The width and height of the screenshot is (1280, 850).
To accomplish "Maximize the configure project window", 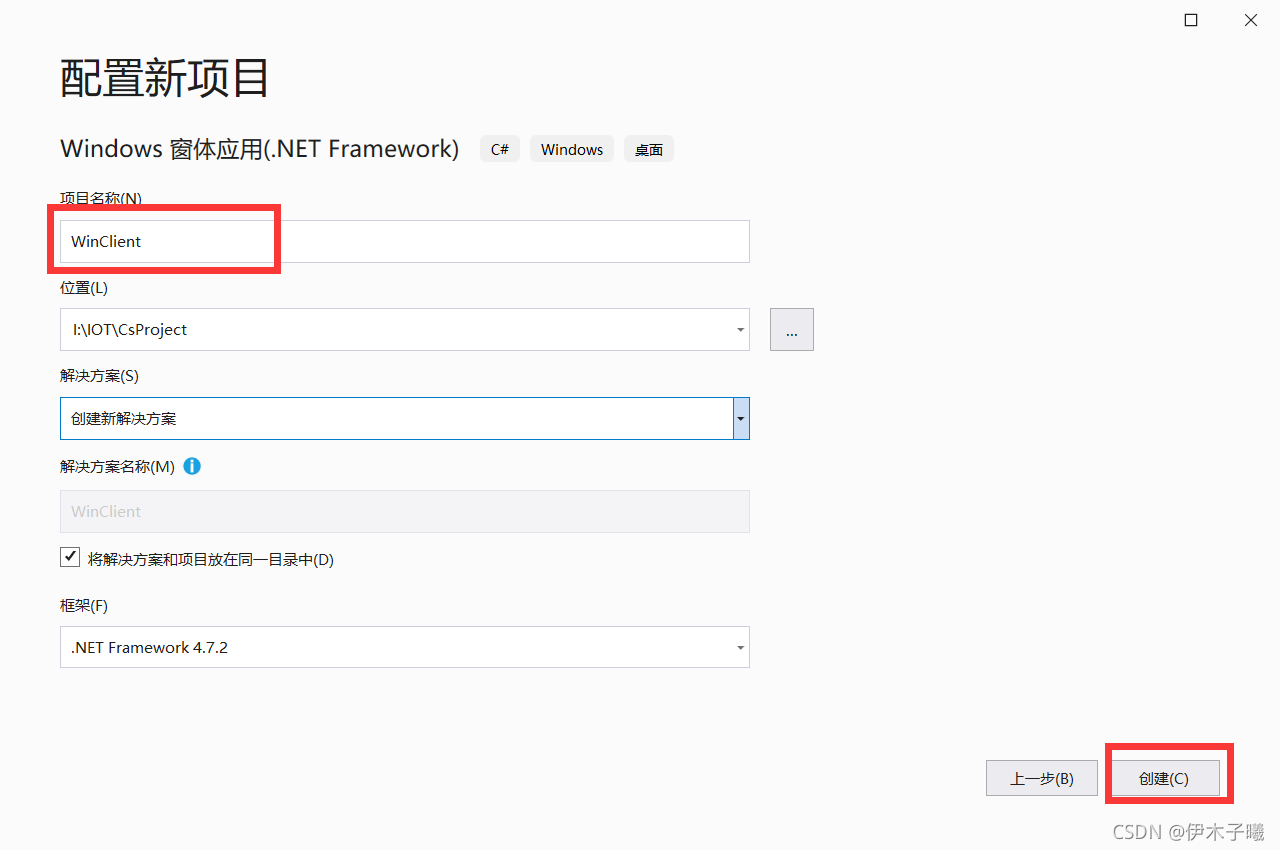I will coord(1191,20).
